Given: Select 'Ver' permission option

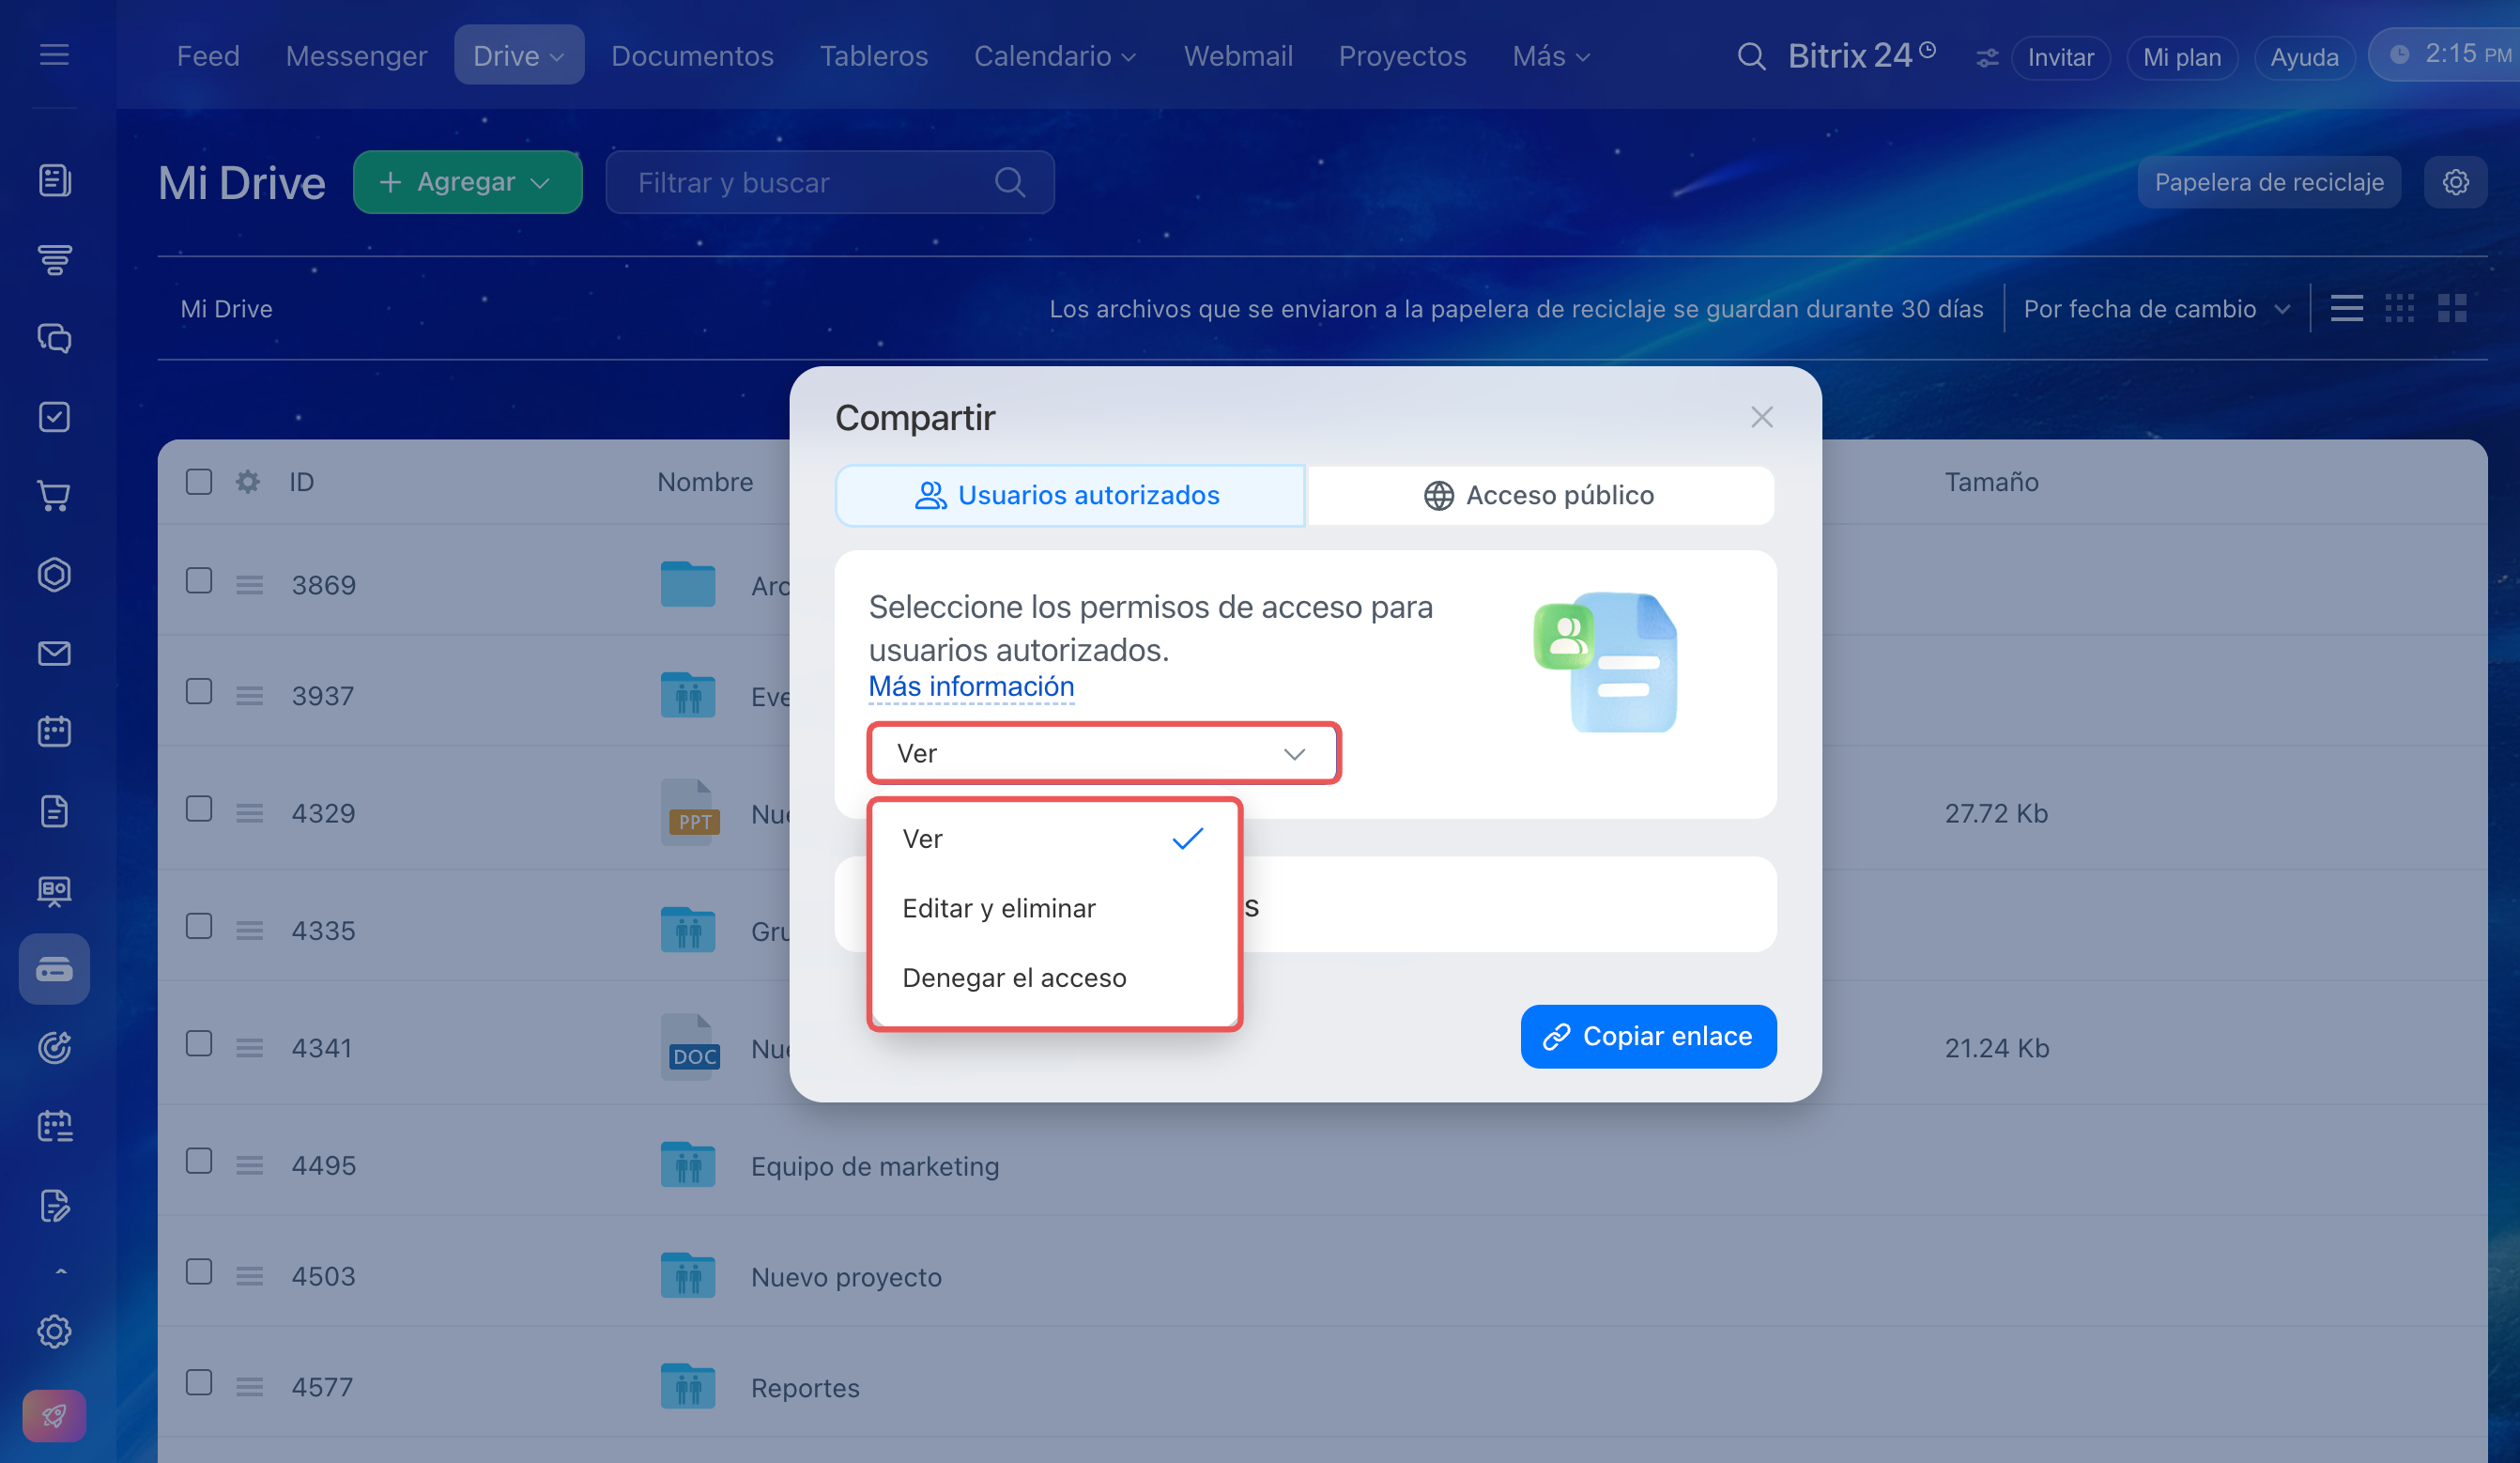Looking at the screenshot, I should click(1054, 839).
